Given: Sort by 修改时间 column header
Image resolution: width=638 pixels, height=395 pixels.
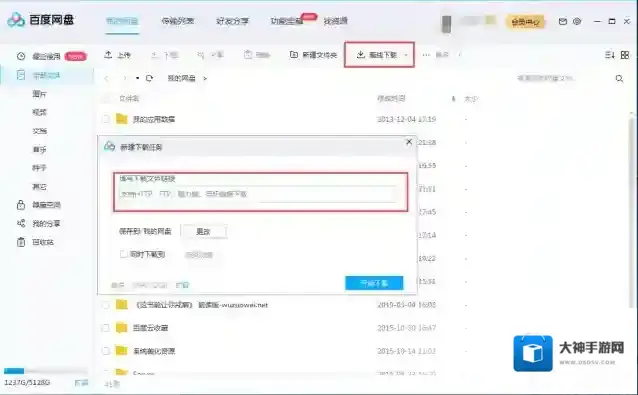Looking at the screenshot, I should click(391, 98).
